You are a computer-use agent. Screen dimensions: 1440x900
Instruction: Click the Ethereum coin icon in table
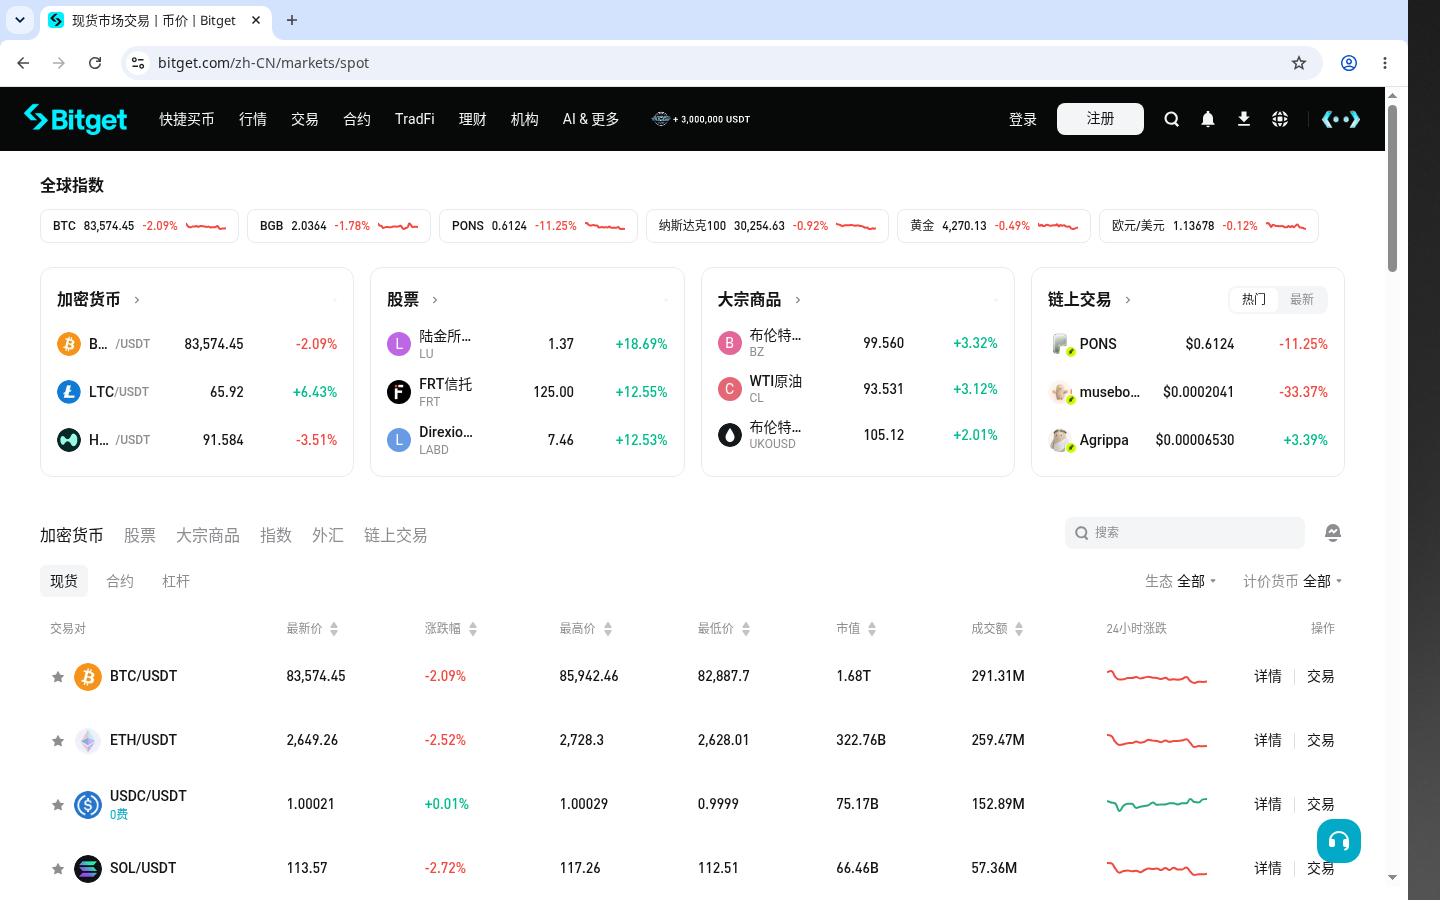tap(88, 741)
